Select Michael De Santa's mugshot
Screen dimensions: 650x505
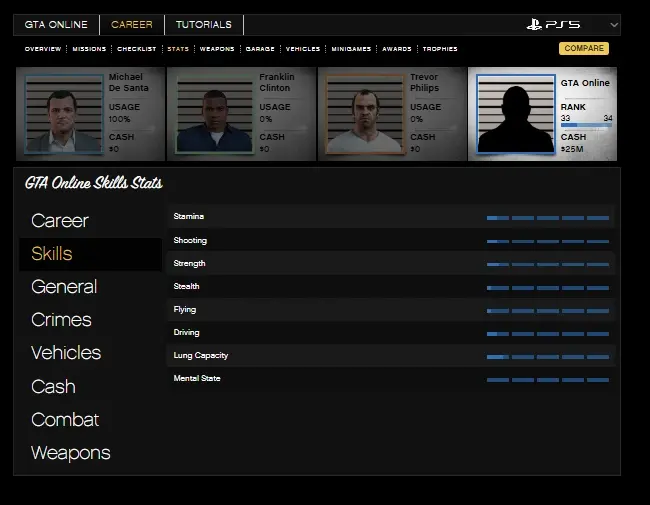(x=63, y=114)
